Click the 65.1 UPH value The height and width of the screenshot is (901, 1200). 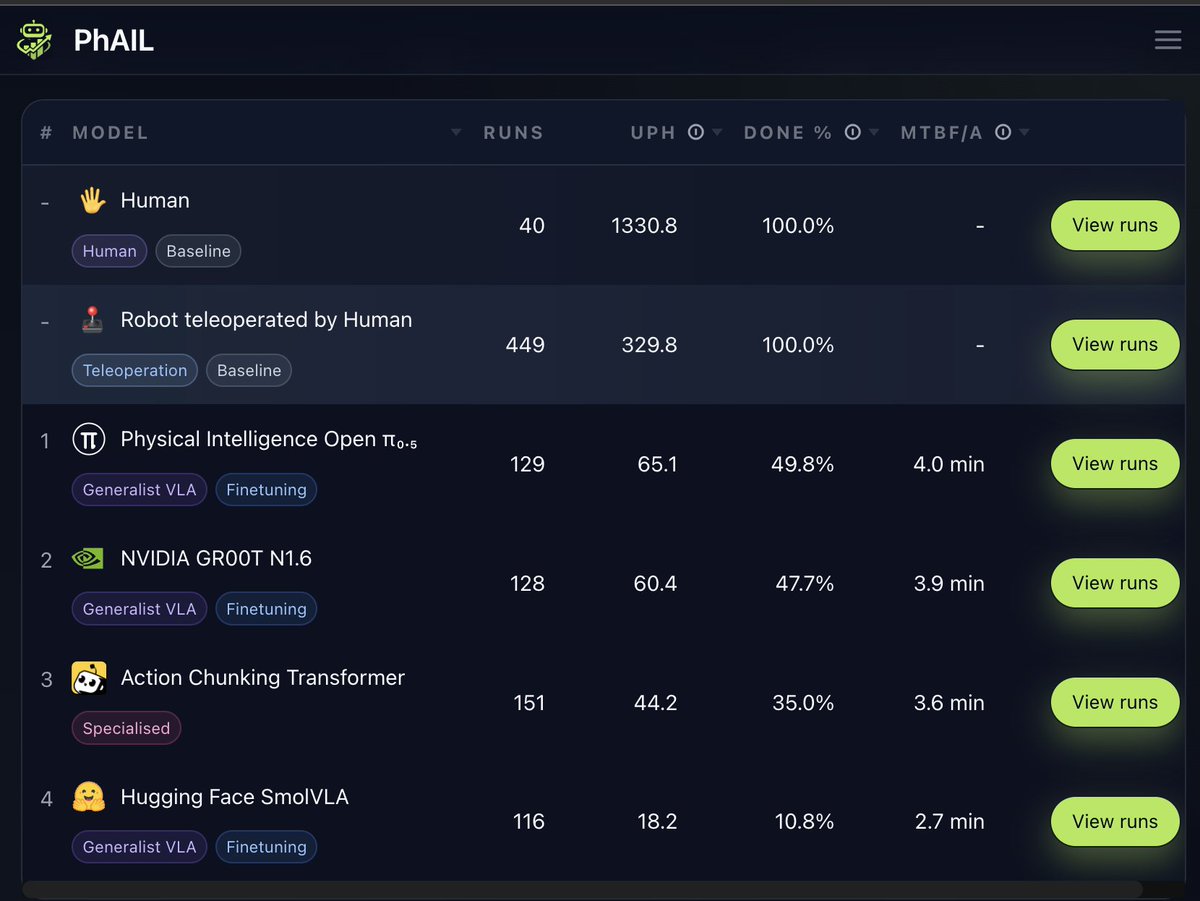coord(657,464)
